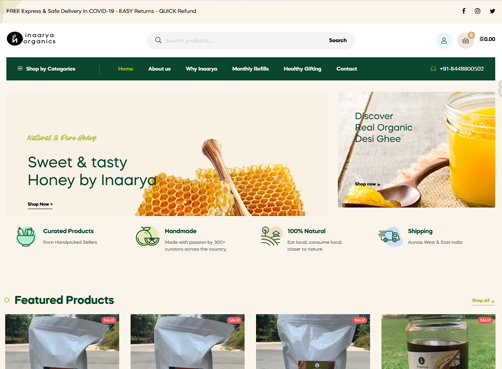Viewport: 502px width, 369px height.
Task: Click the Shipping heading text
Action: pos(420,231)
